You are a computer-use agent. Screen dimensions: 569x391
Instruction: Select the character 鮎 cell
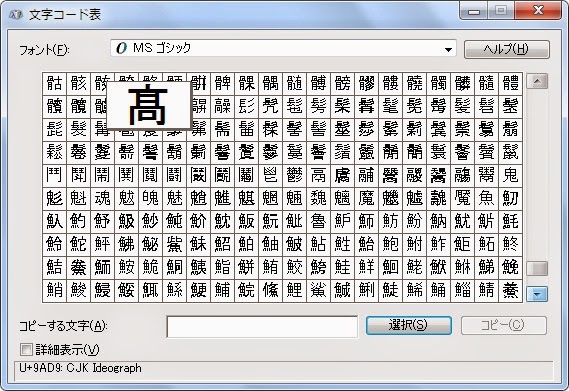point(318,244)
